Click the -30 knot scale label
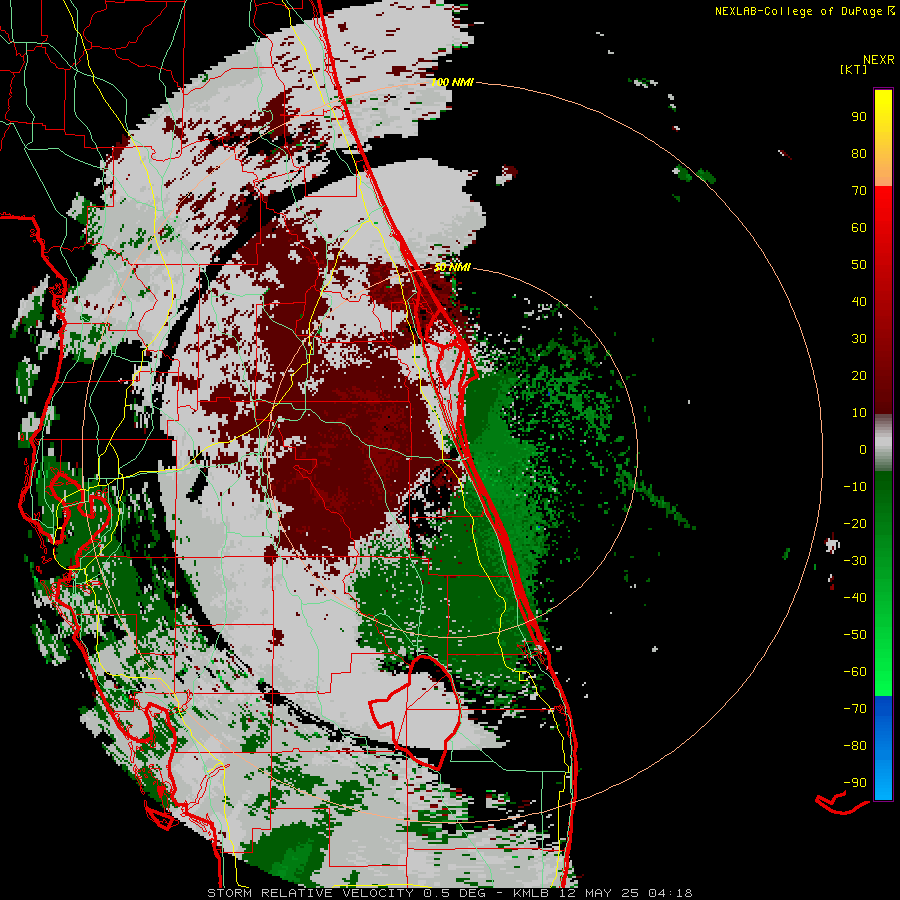The image size is (900, 900). (x=855, y=561)
